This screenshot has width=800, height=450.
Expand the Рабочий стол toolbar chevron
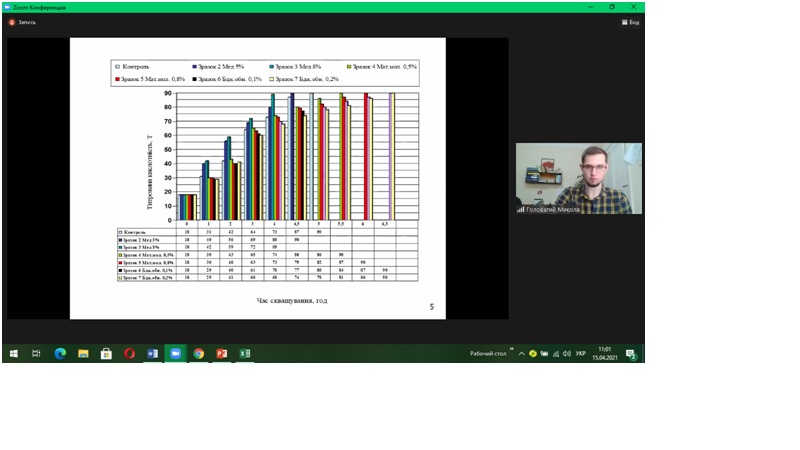tap(511, 349)
